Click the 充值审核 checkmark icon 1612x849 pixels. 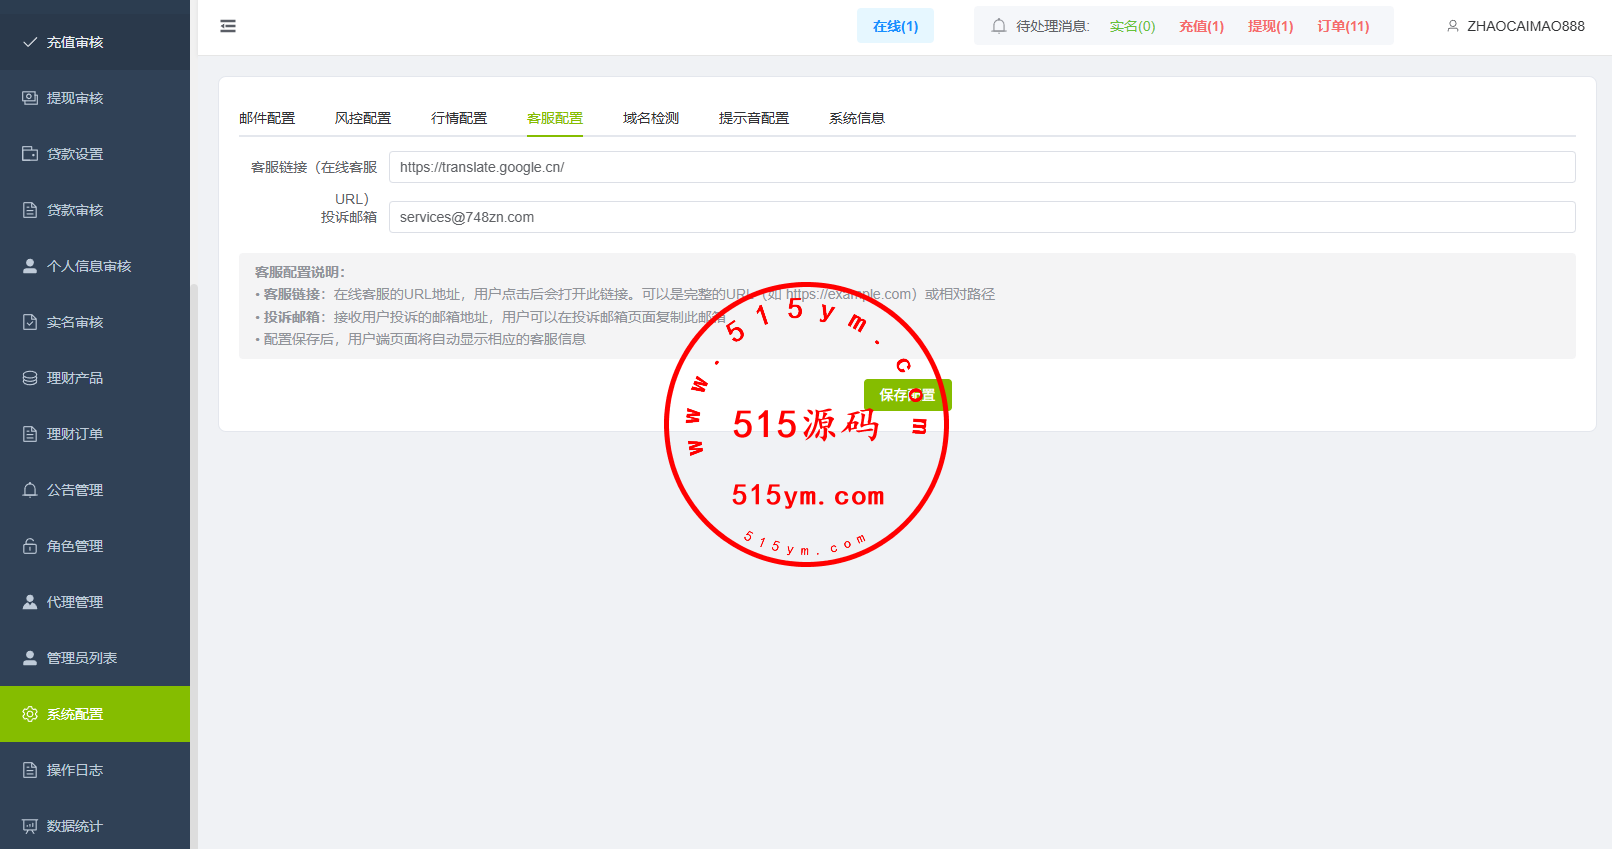click(x=30, y=42)
